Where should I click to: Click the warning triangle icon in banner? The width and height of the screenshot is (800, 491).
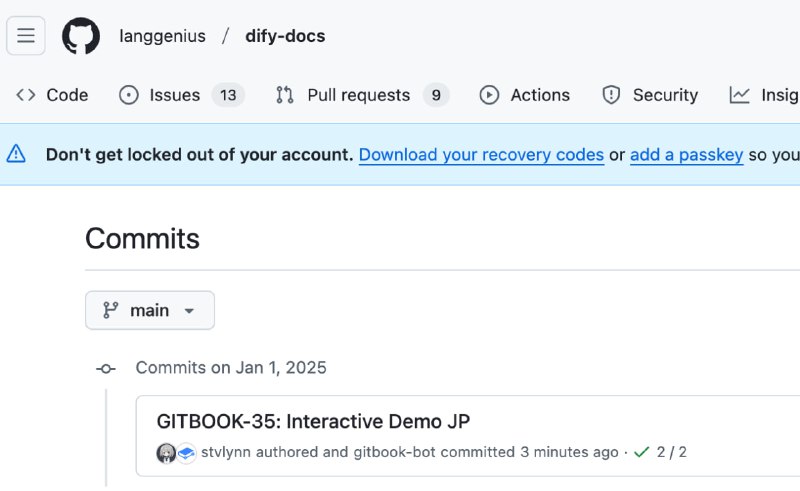17,154
